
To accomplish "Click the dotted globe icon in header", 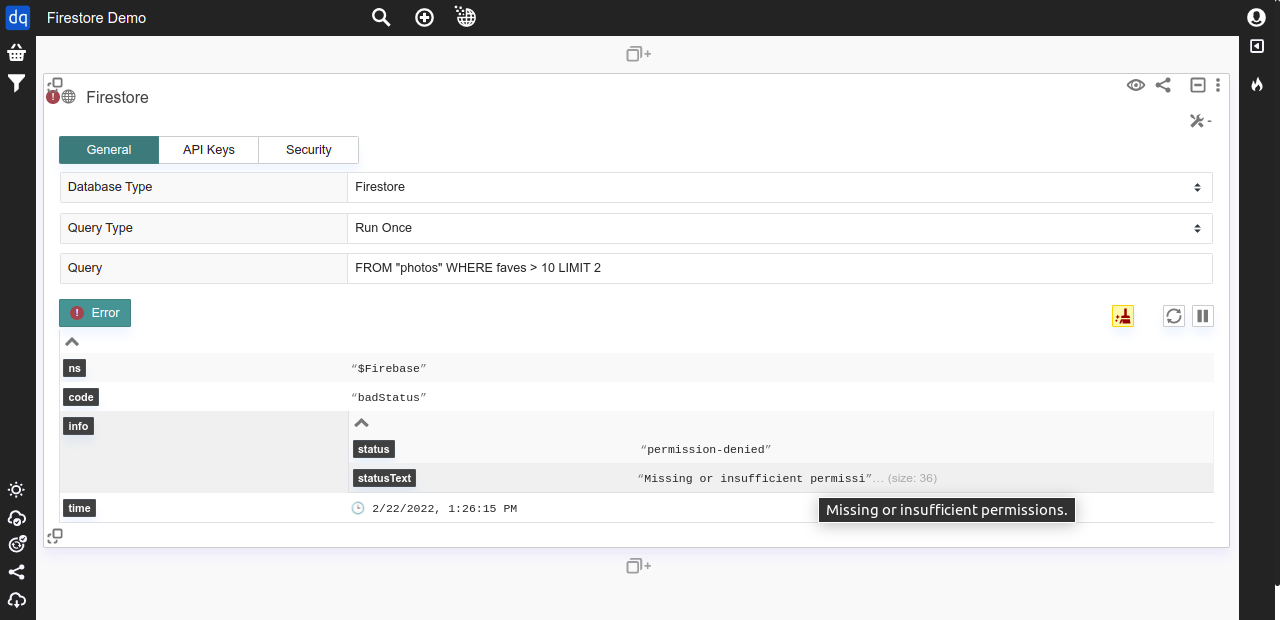I will click(465, 16).
